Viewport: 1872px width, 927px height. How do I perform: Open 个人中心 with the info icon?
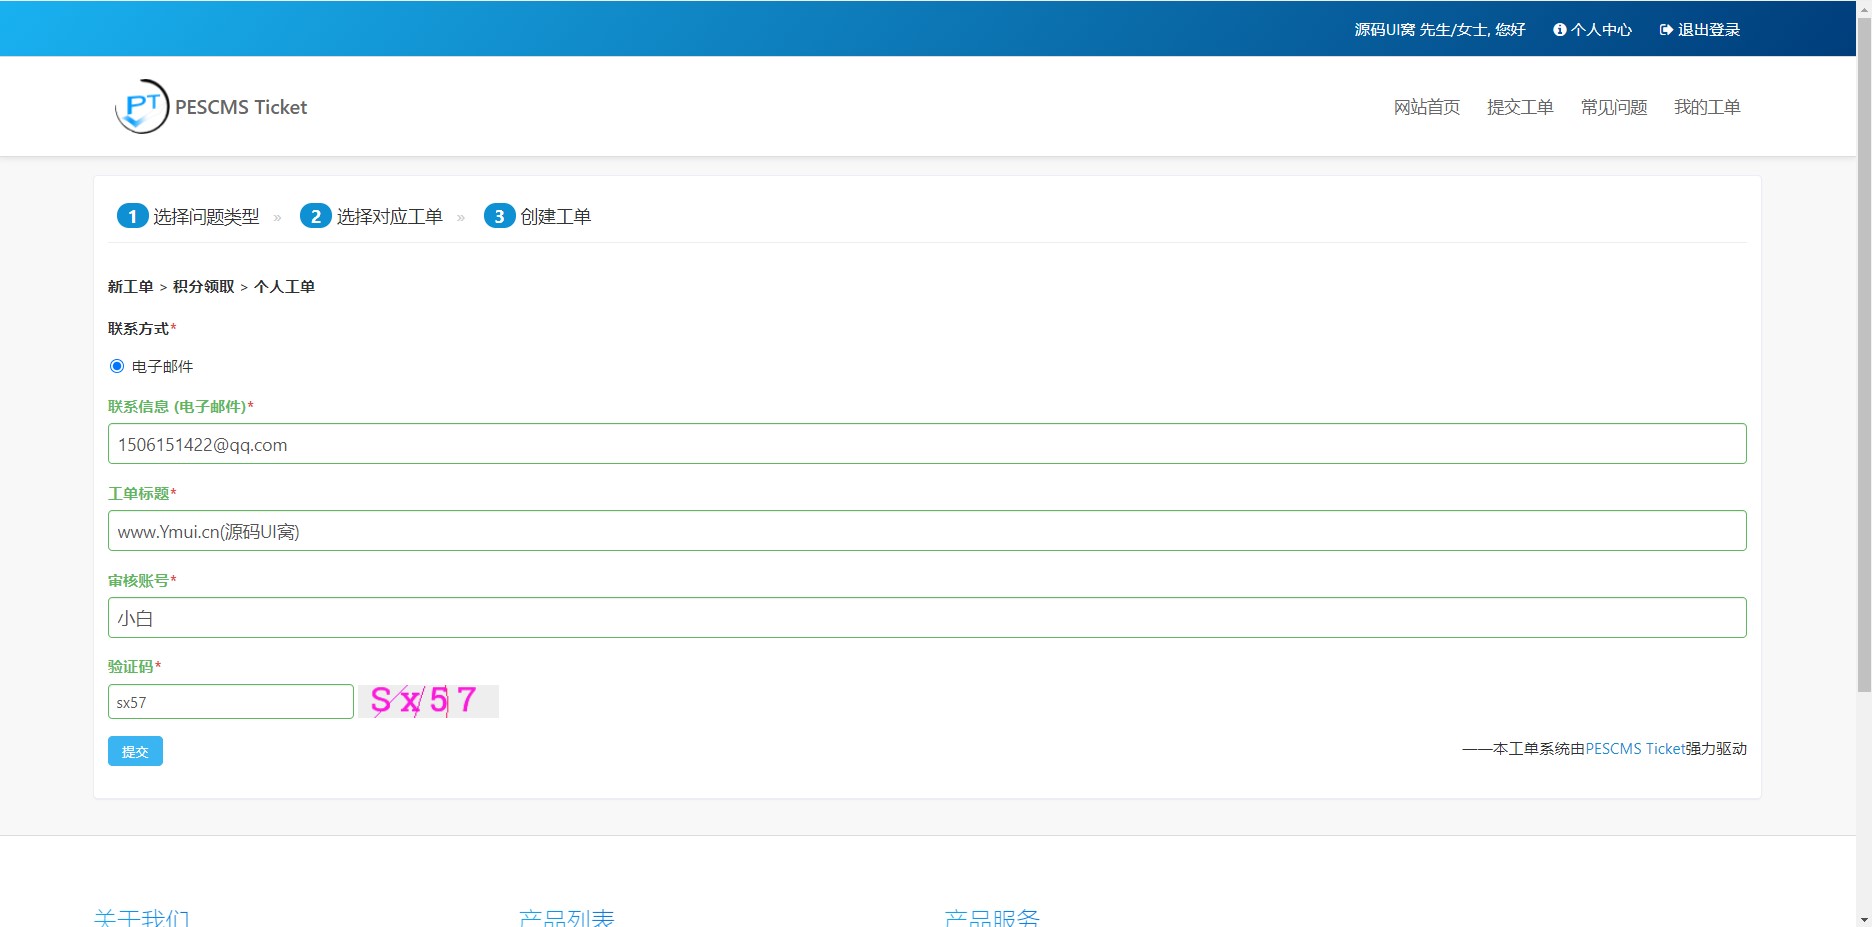click(1592, 30)
